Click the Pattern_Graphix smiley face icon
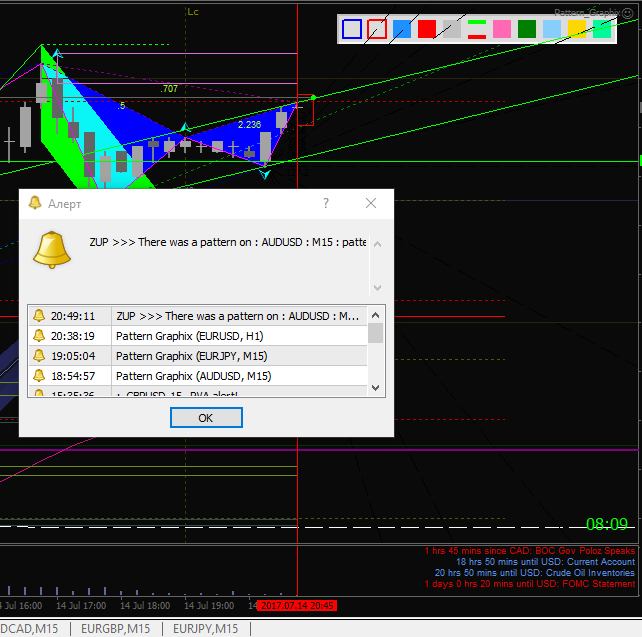The height and width of the screenshot is (637, 642). click(x=627, y=13)
